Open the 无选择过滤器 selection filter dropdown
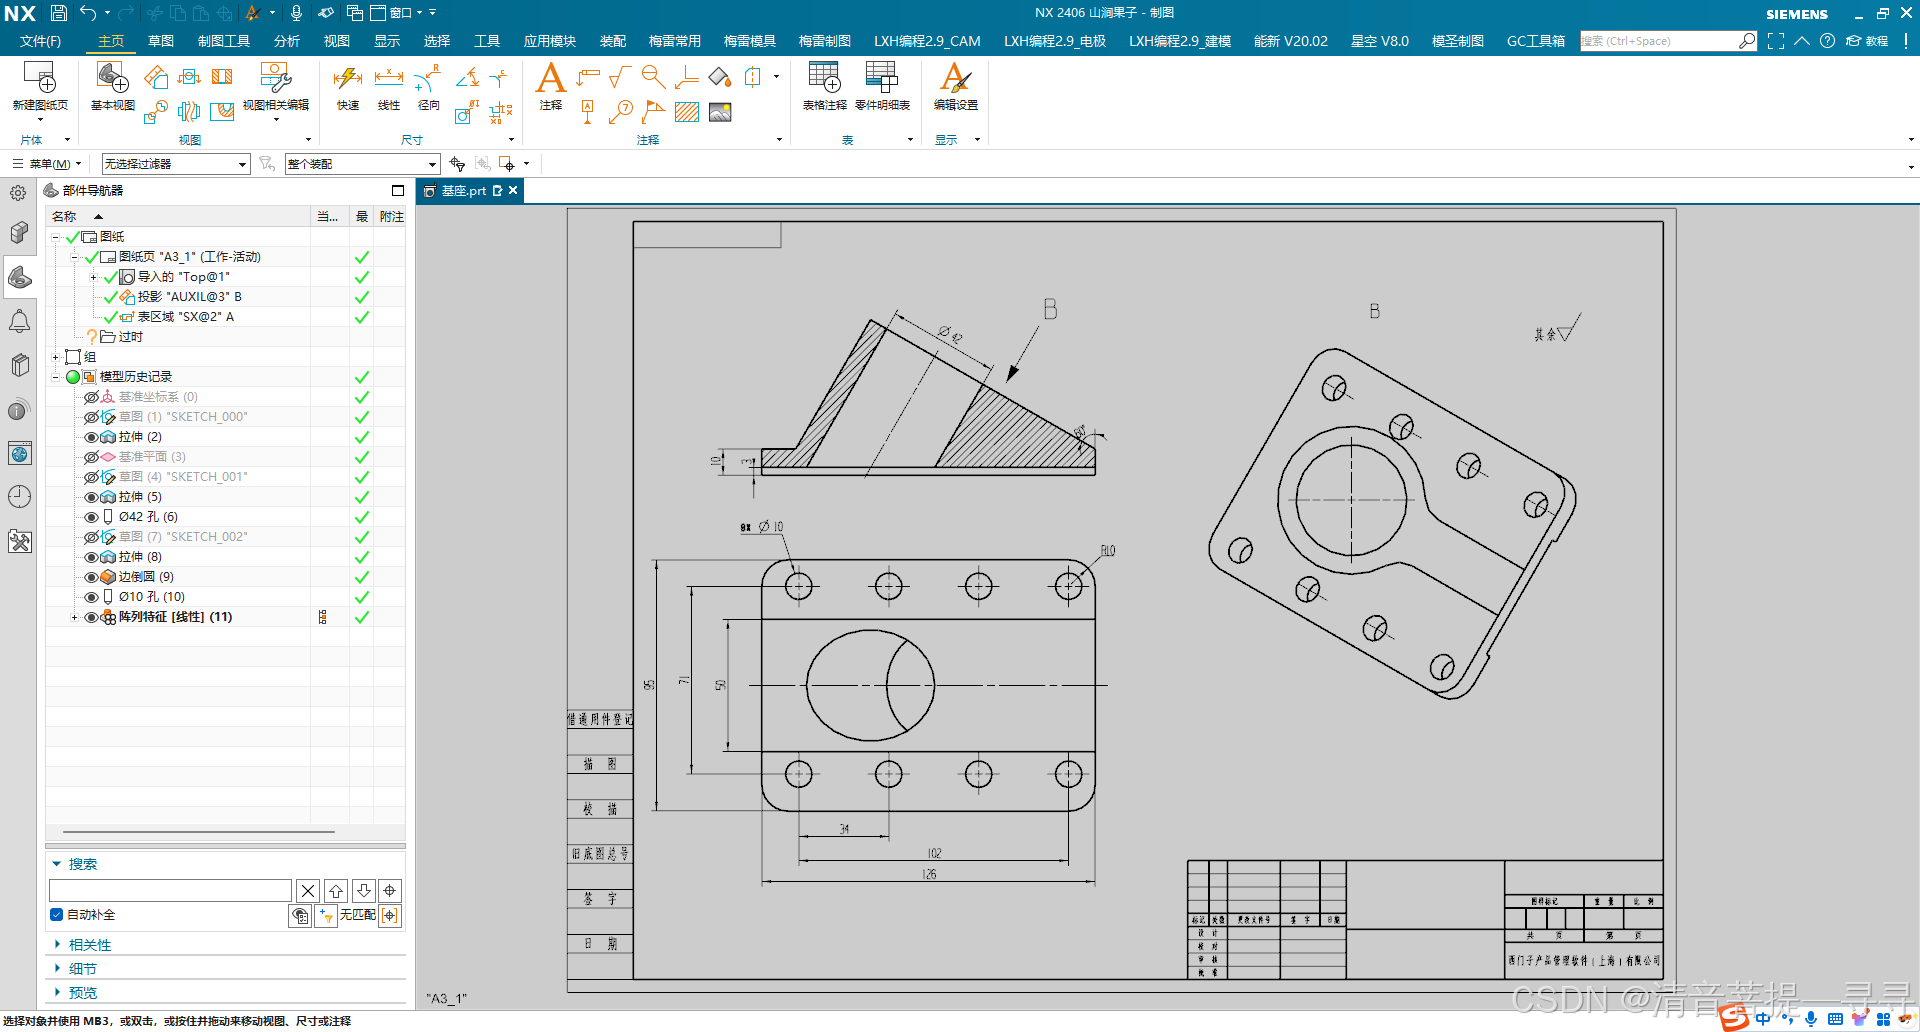Image resolution: width=1920 pixels, height=1032 pixels. (x=176, y=164)
